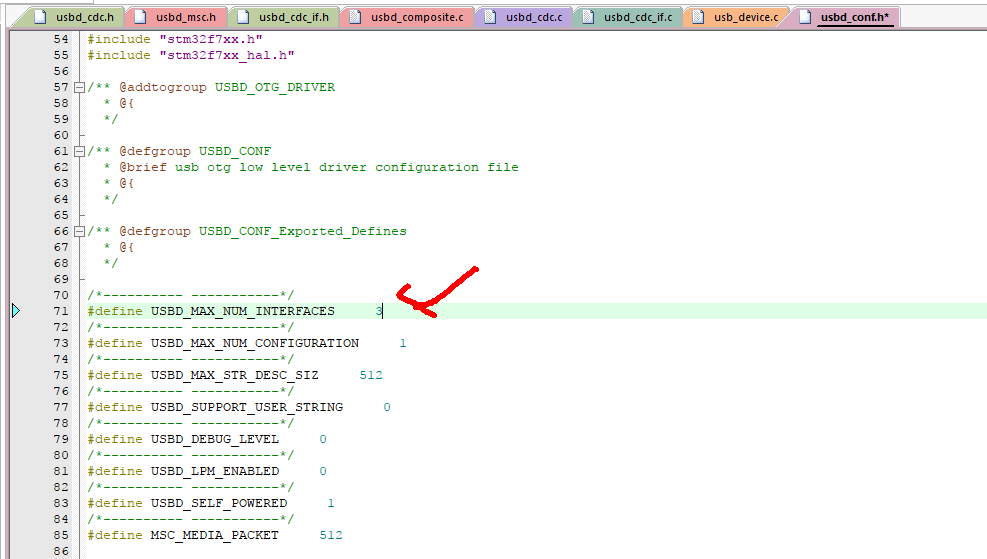
Task: Click USBD_MAX_NUM_CONFIGURATION define name
Action: click(254, 343)
